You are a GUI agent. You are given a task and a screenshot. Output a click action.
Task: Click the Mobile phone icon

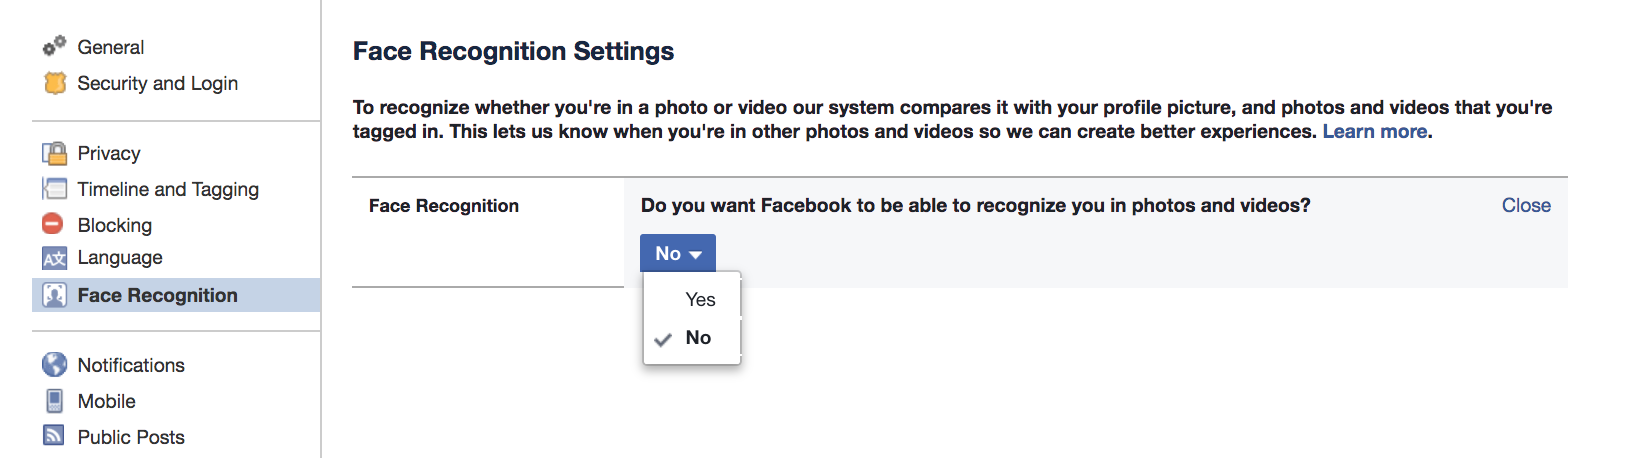coord(55,401)
